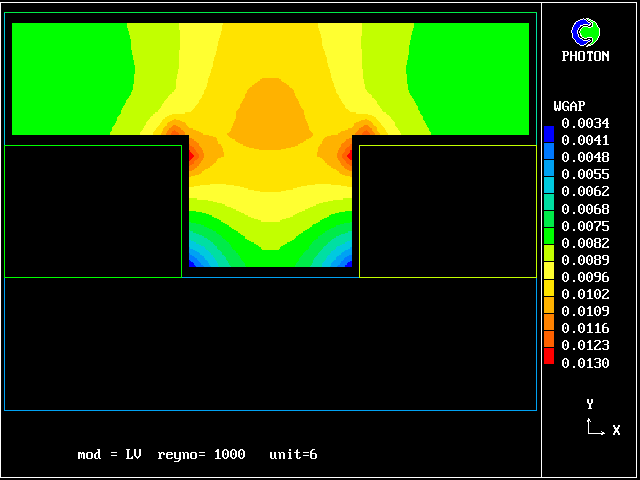The width and height of the screenshot is (640, 480).
Task: Click the WGAP legend title
Action: [x=569, y=106]
